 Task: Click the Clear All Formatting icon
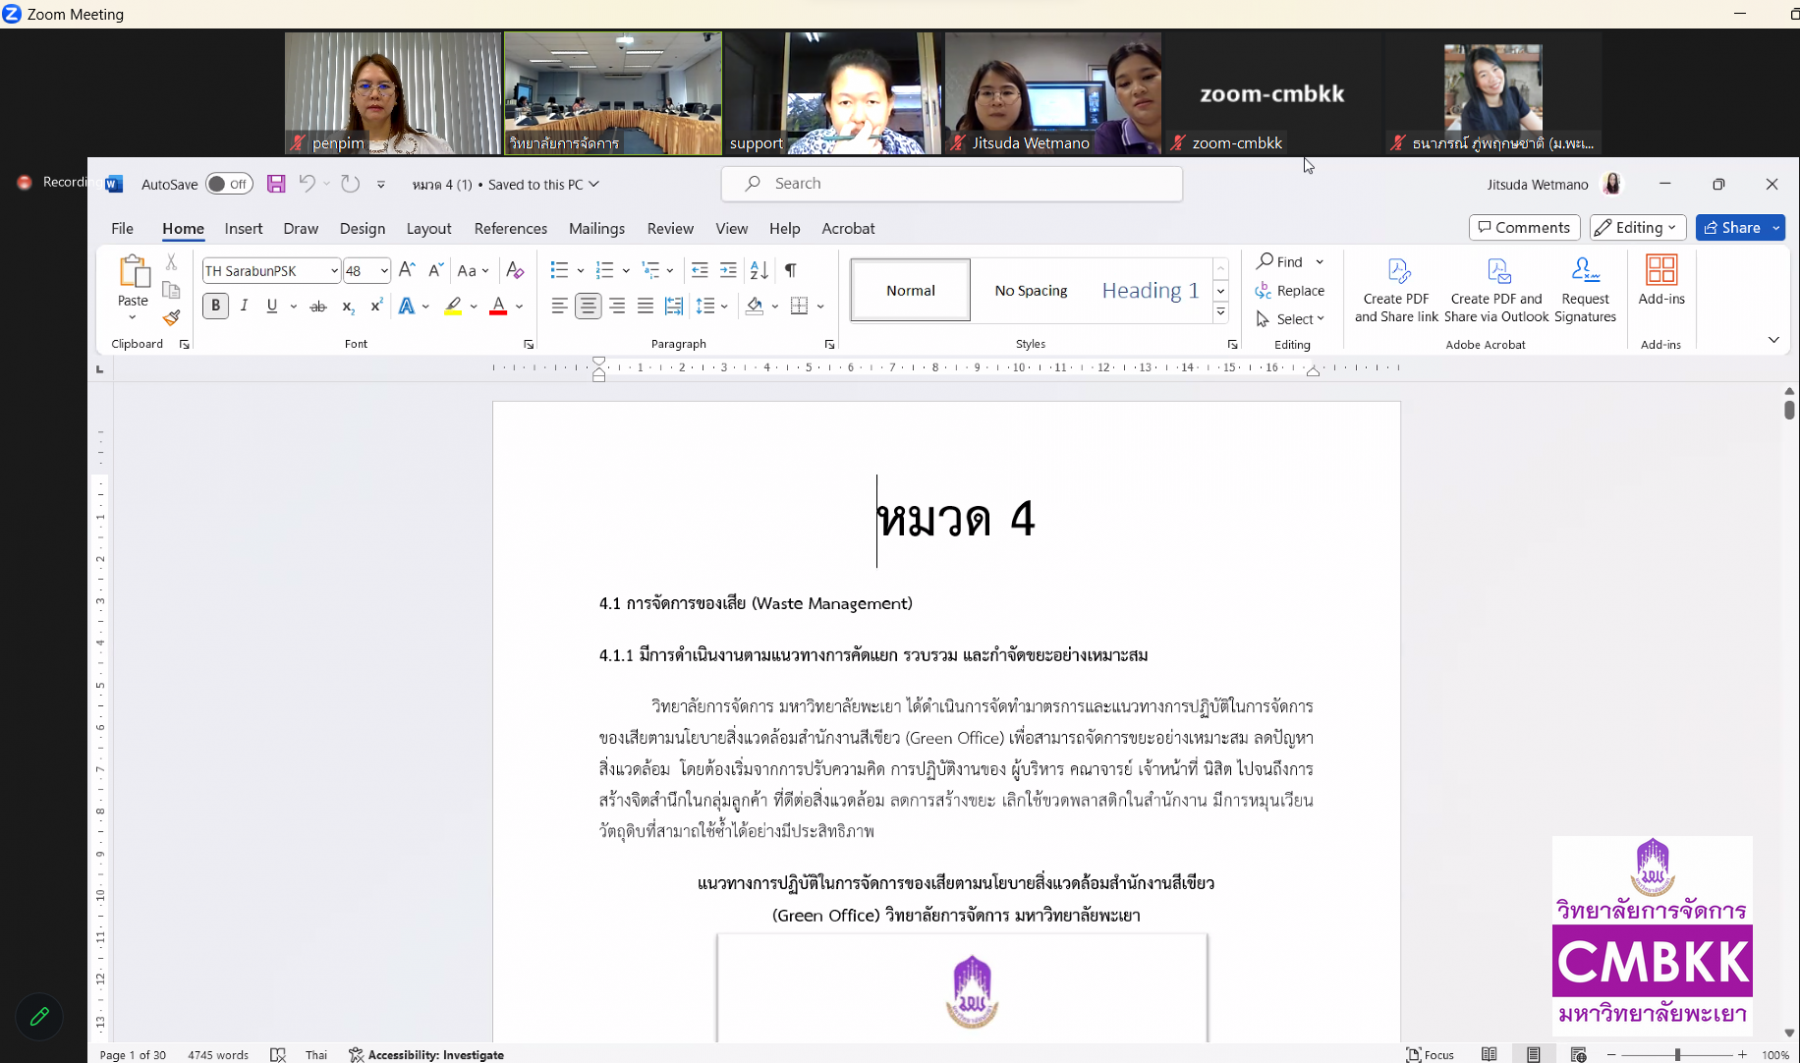[x=515, y=270]
